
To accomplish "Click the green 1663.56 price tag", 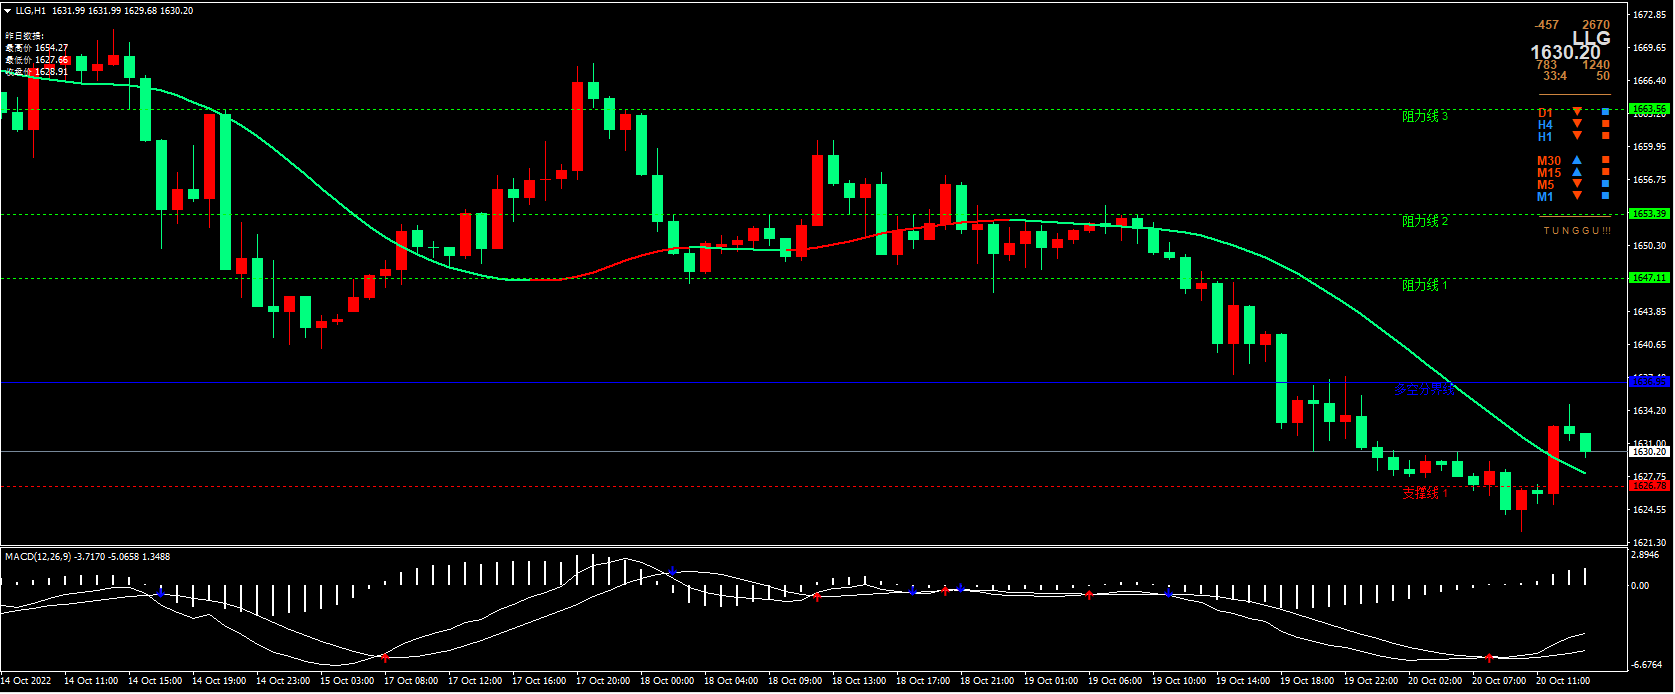I will tap(1649, 109).
